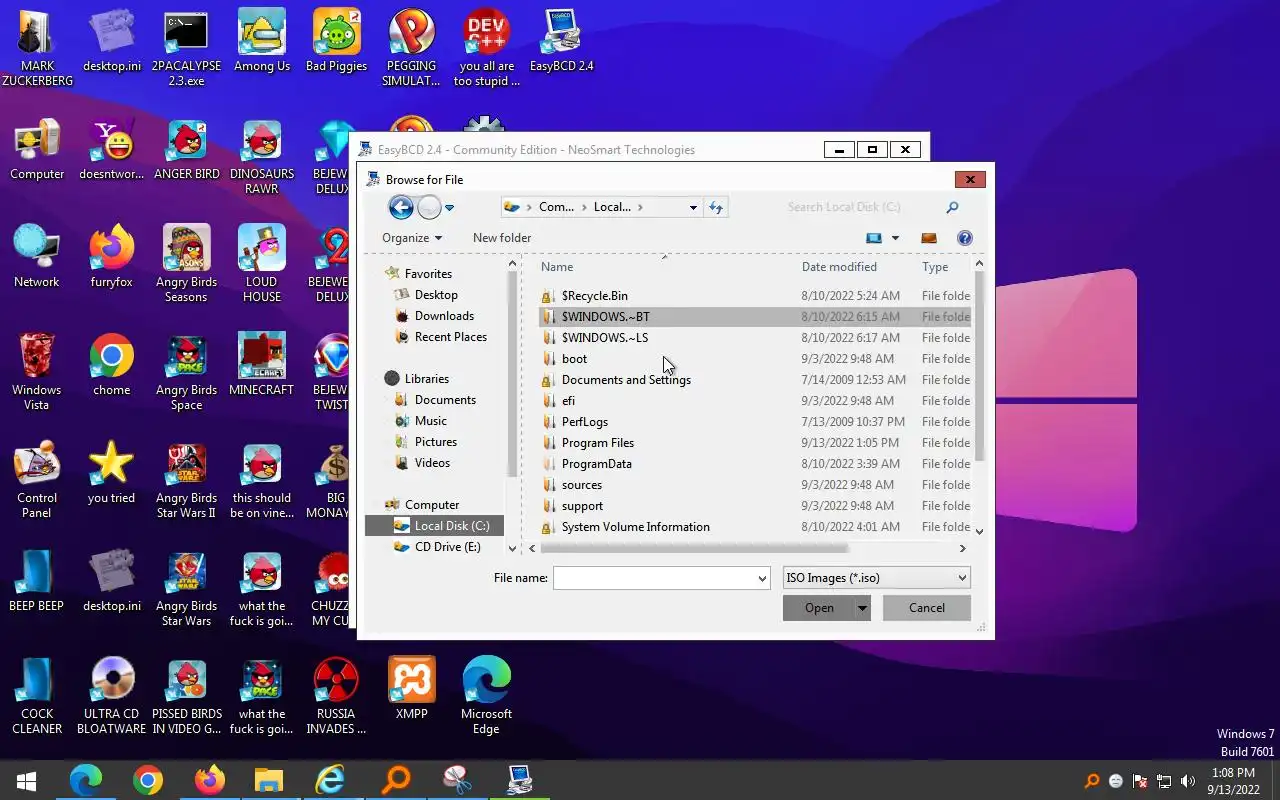Create a New folder
The height and width of the screenshot is (800, 1280).
(x=502, y=238)
